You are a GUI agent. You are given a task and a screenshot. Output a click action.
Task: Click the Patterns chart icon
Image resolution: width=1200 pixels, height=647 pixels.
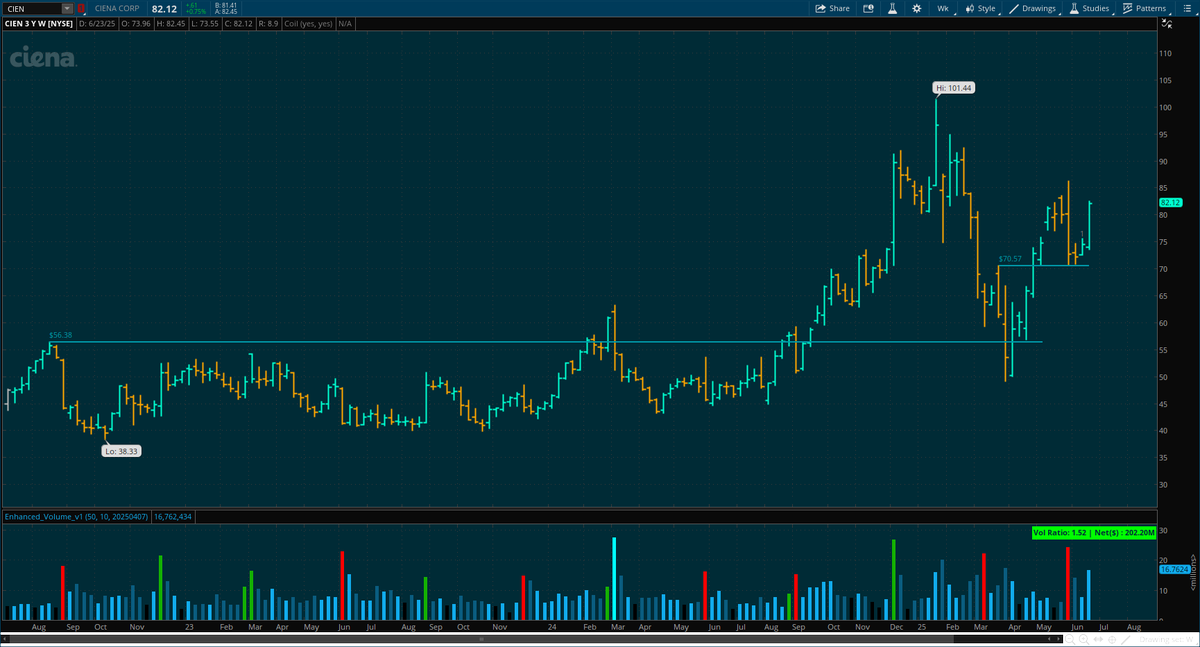point(1127,8)
